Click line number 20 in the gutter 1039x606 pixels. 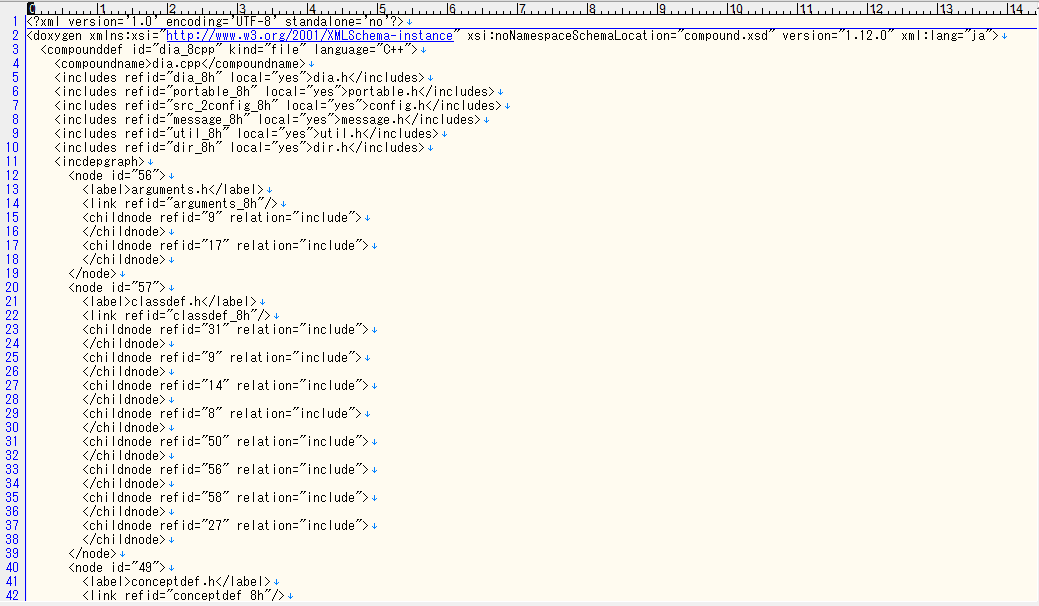tap(12, 287)
